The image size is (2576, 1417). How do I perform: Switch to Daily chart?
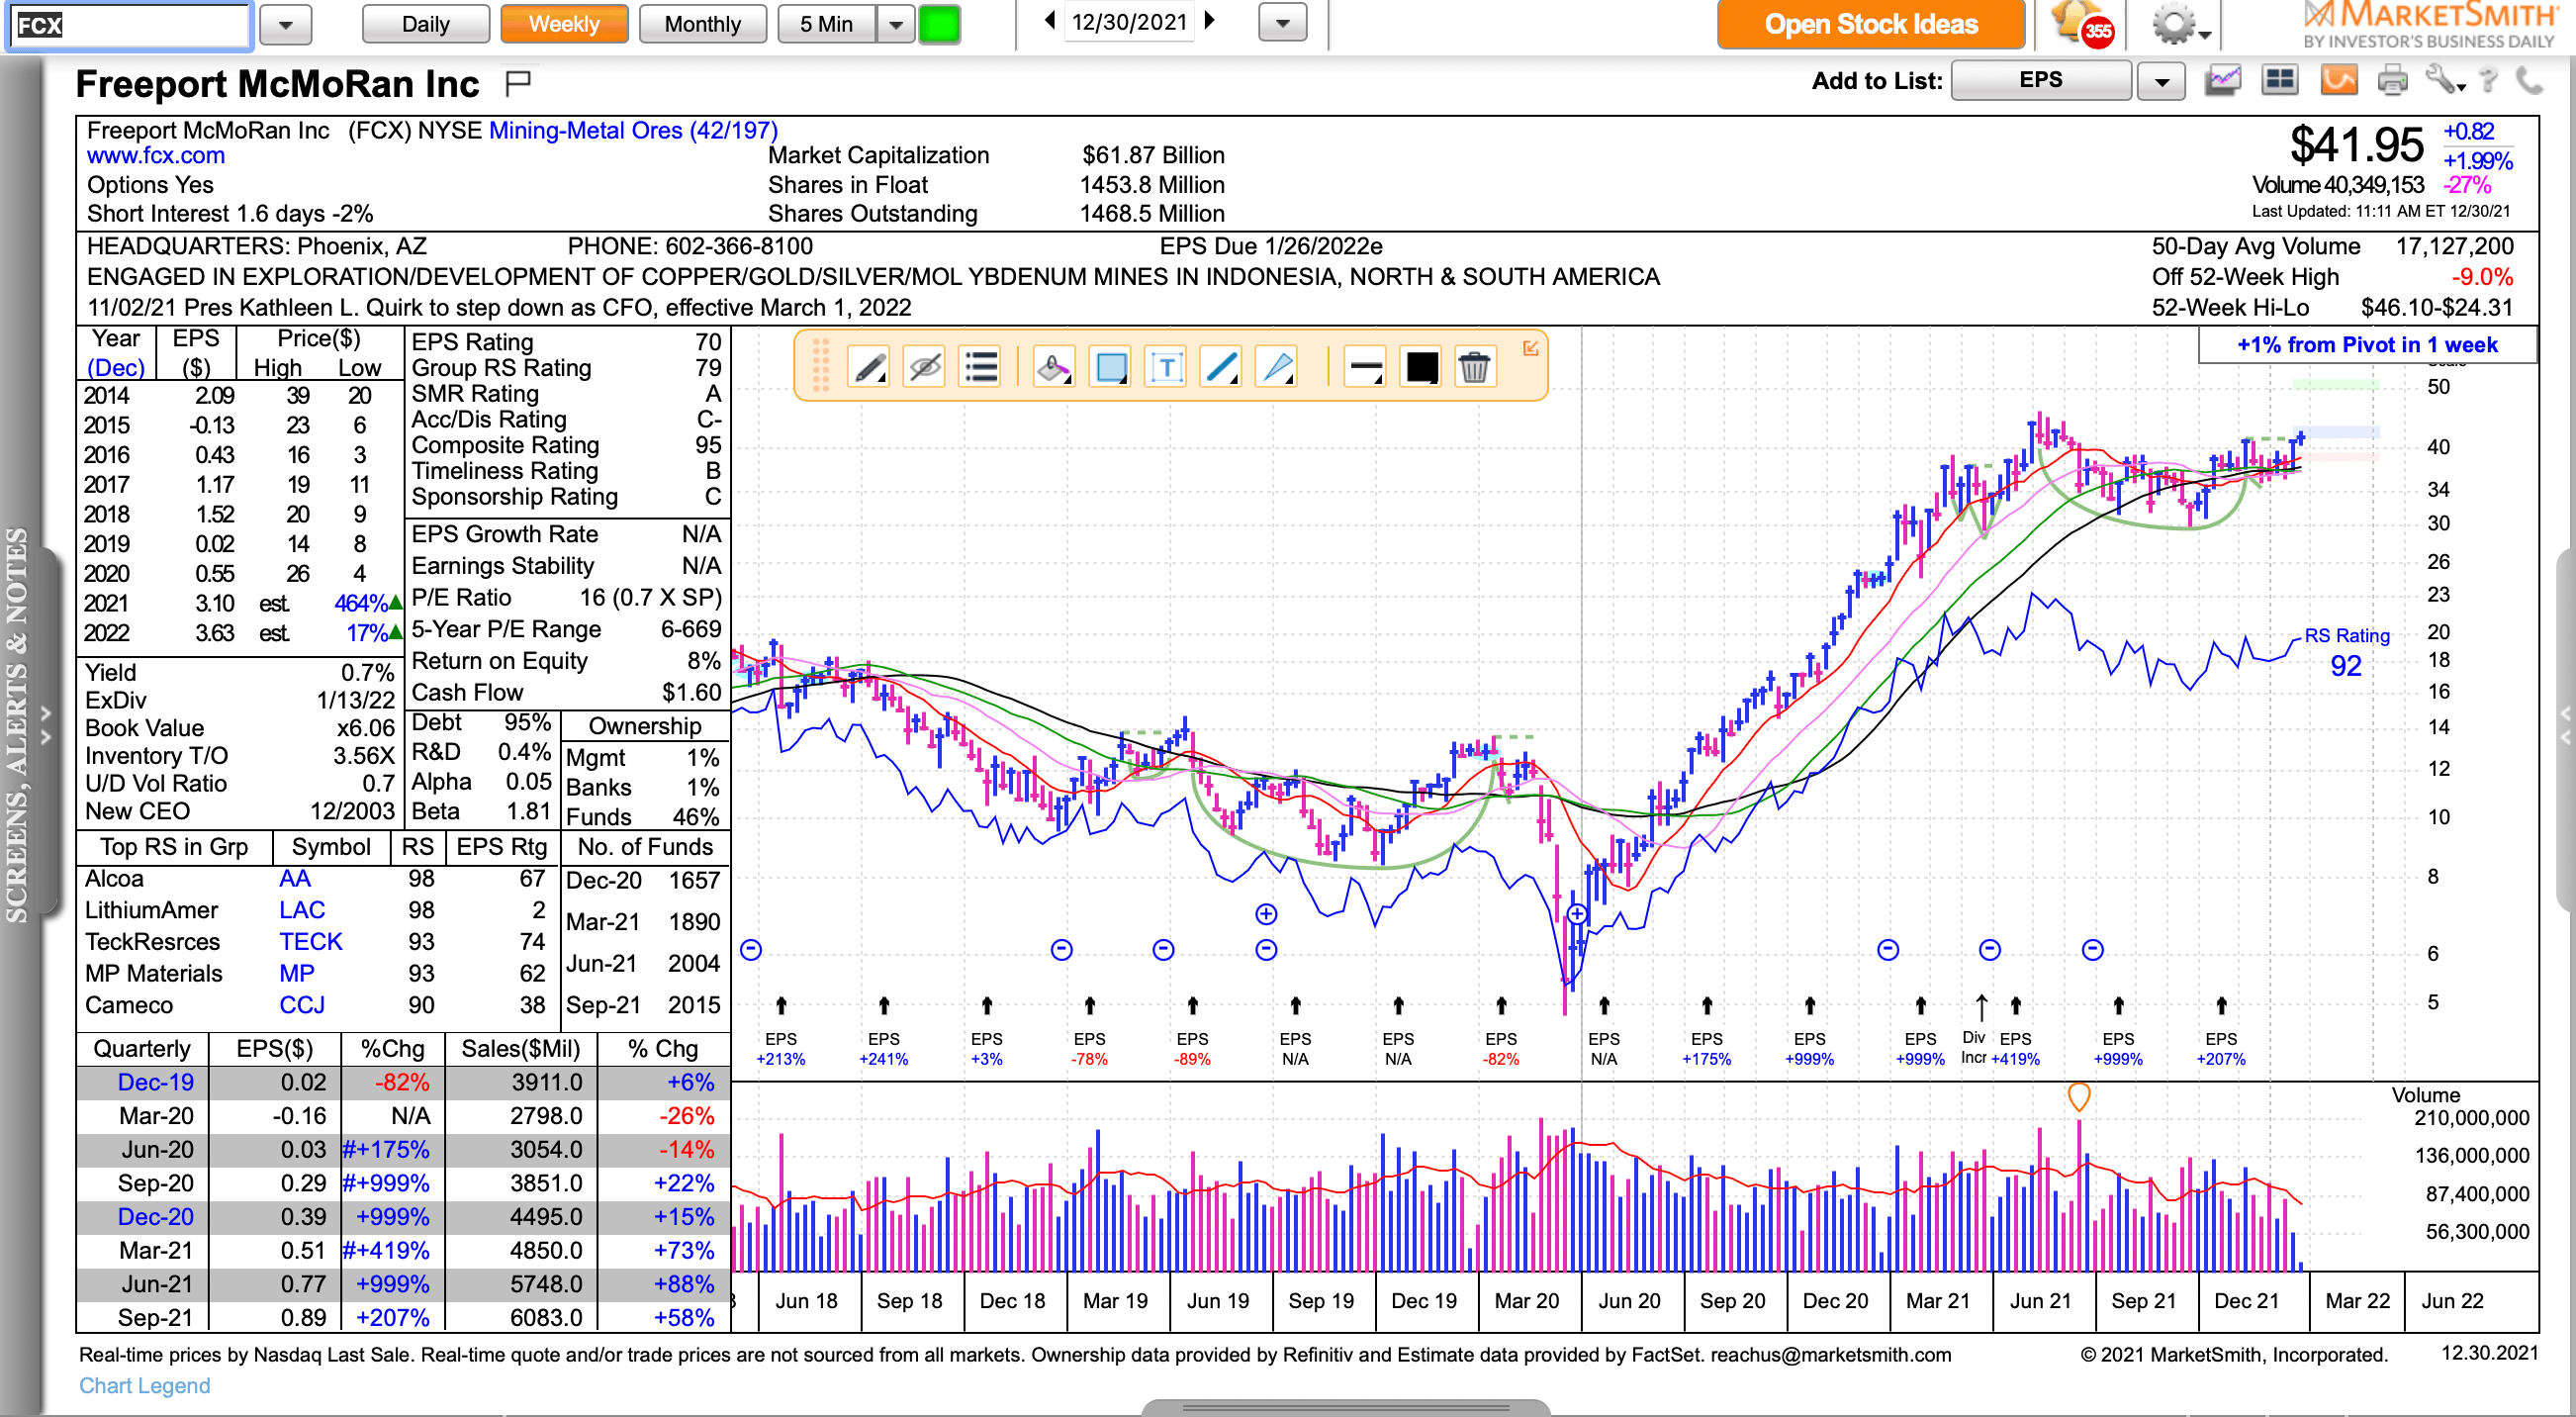point(426,24)
